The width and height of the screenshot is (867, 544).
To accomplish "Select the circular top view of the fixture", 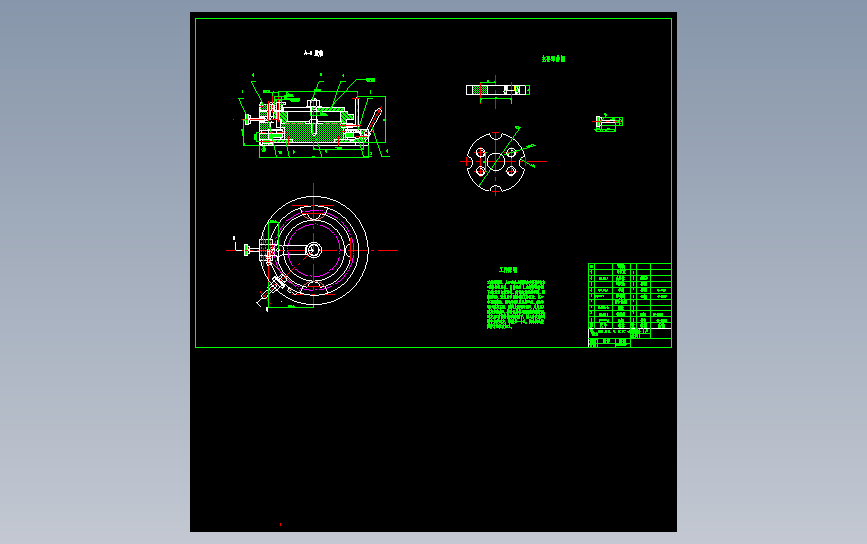I will (314, 250).
